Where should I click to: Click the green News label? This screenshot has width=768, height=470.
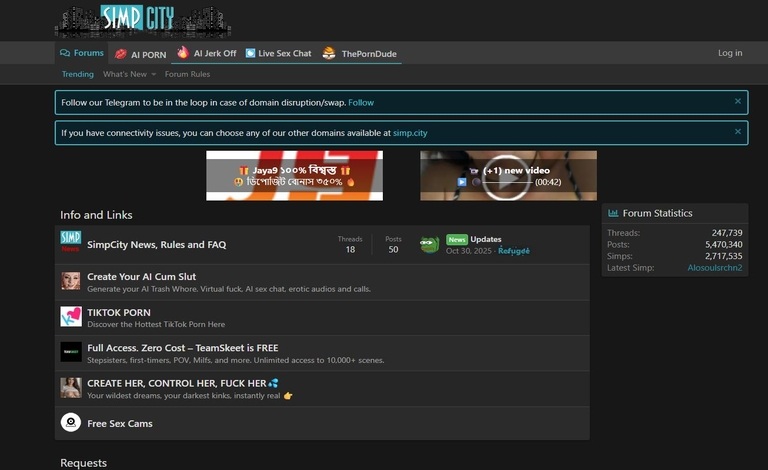pyautogui.click(x=456, y=239)
